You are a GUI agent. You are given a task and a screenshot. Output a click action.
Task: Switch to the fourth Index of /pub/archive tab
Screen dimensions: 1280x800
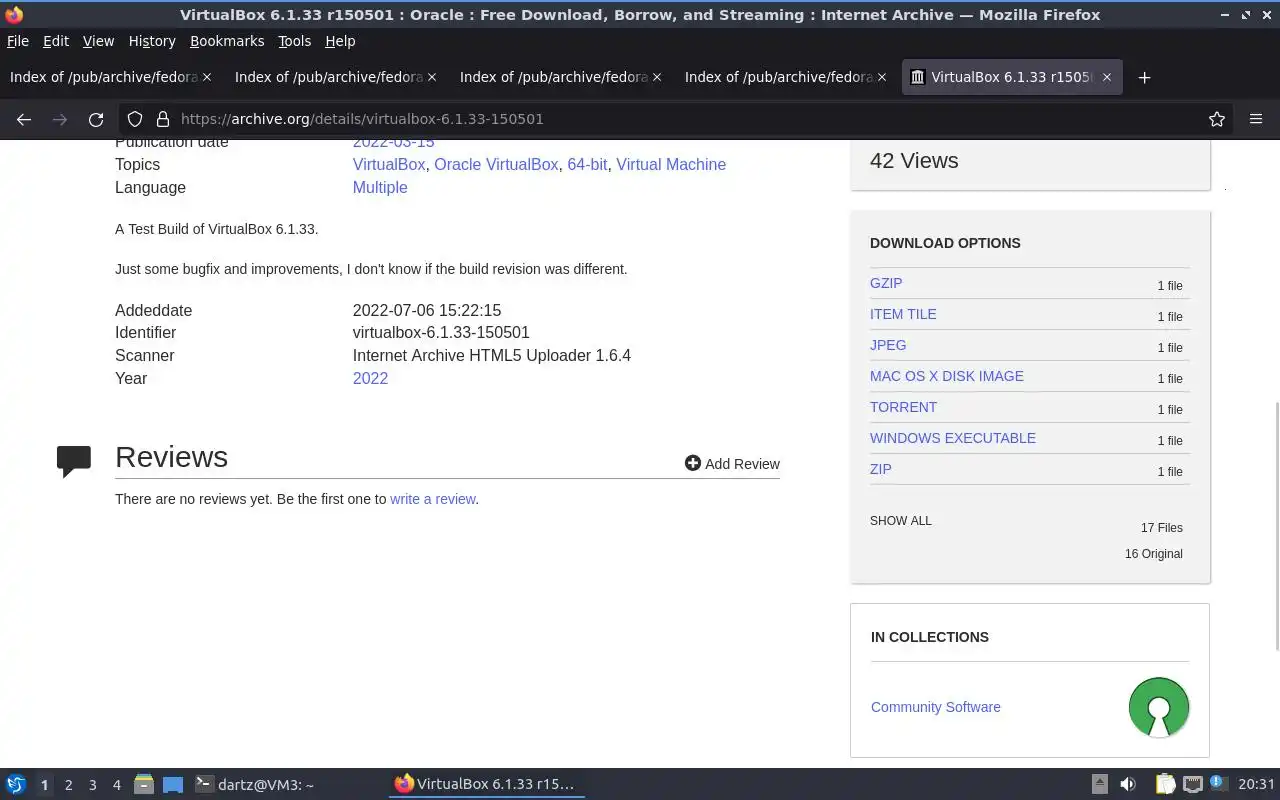(787, 77)
